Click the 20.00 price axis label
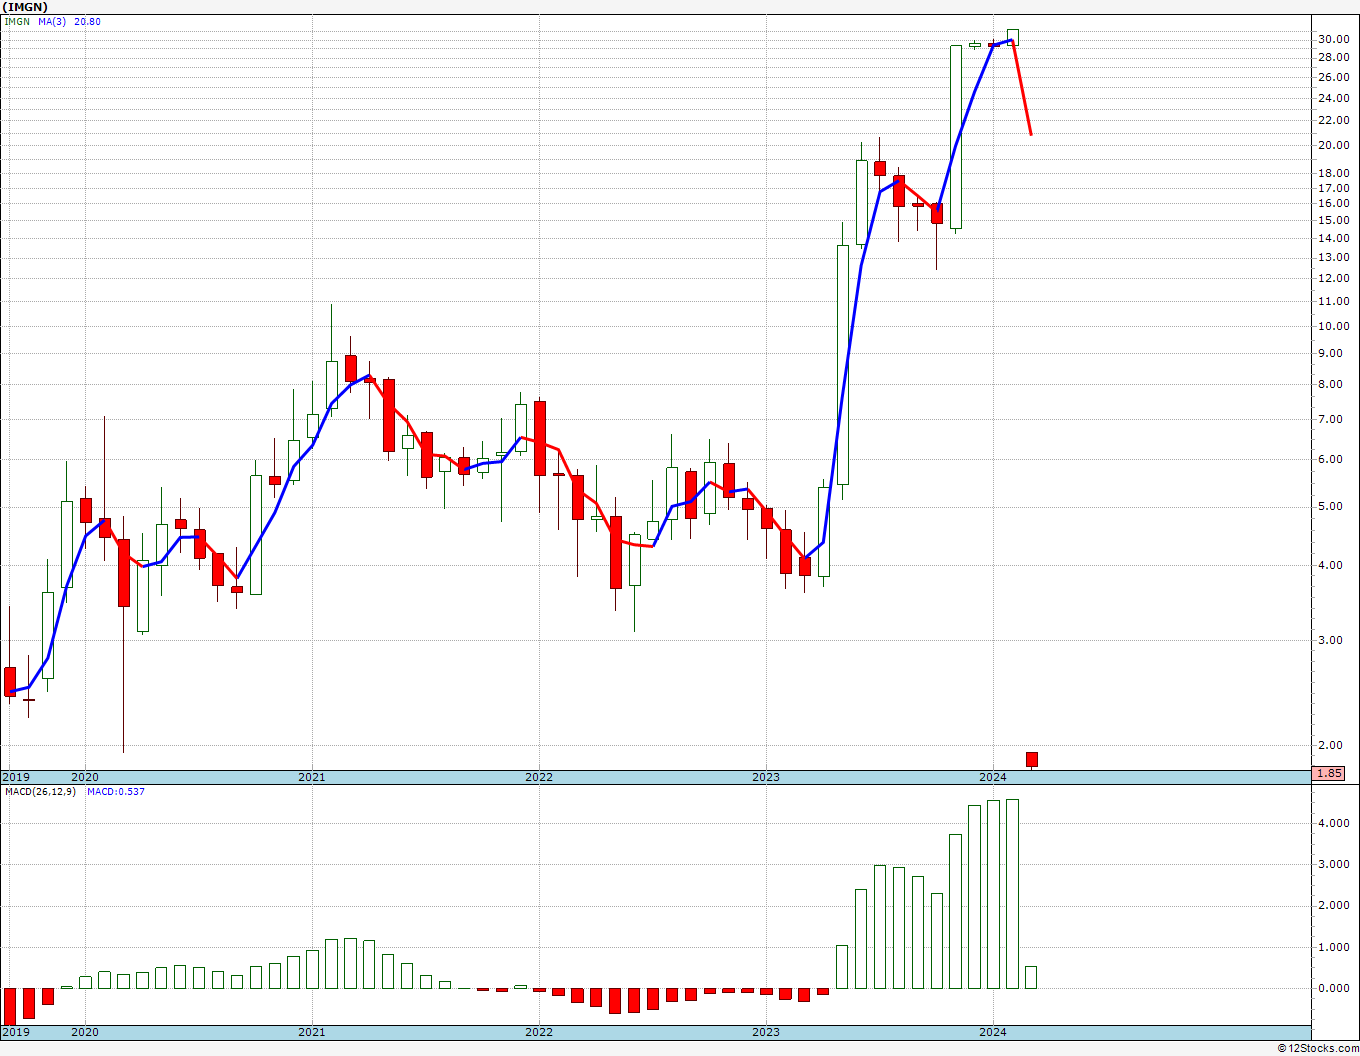 pyautogui.click(x=1333, y=145)
